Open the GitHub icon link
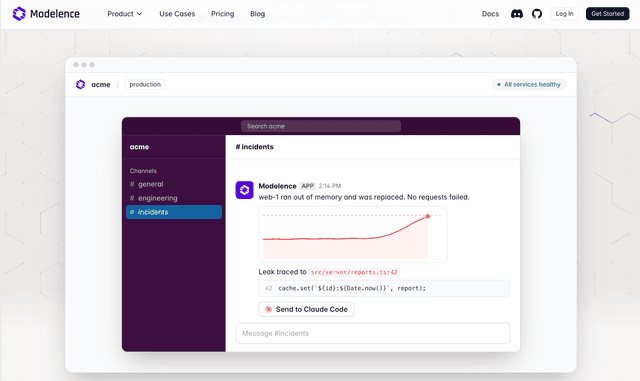 (x=537, y=14)
